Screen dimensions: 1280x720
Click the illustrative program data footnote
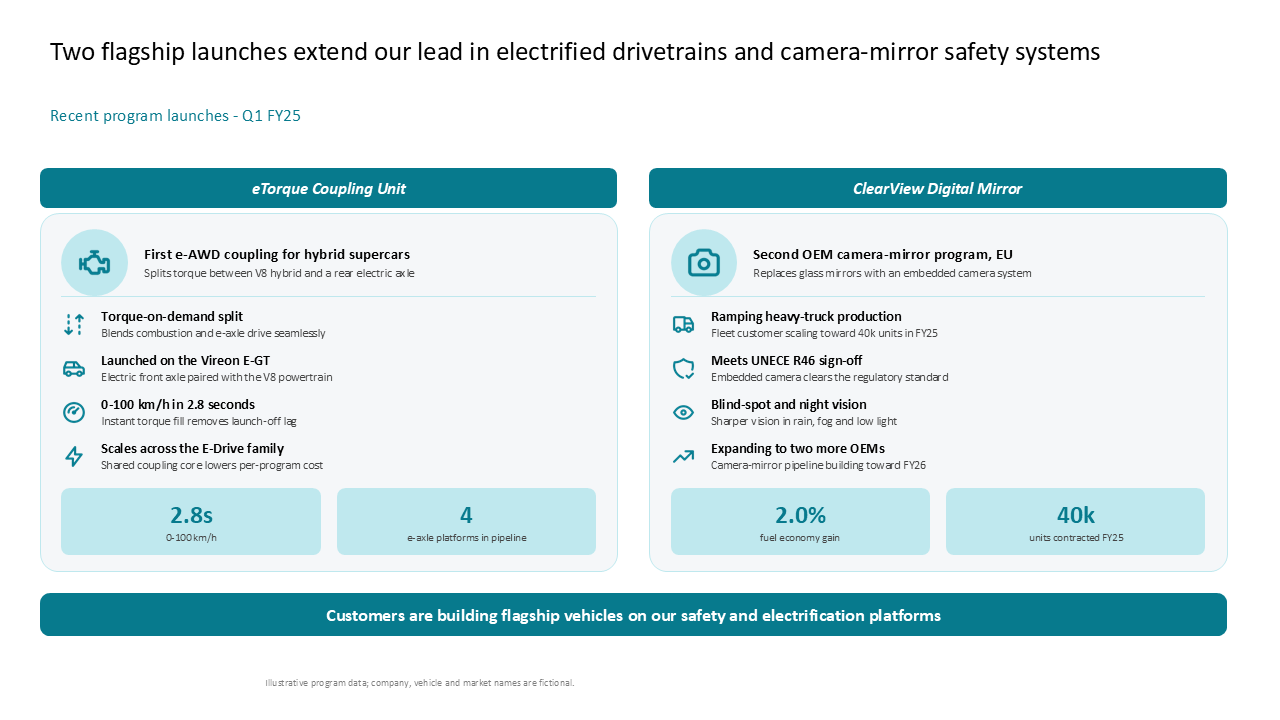420,683
